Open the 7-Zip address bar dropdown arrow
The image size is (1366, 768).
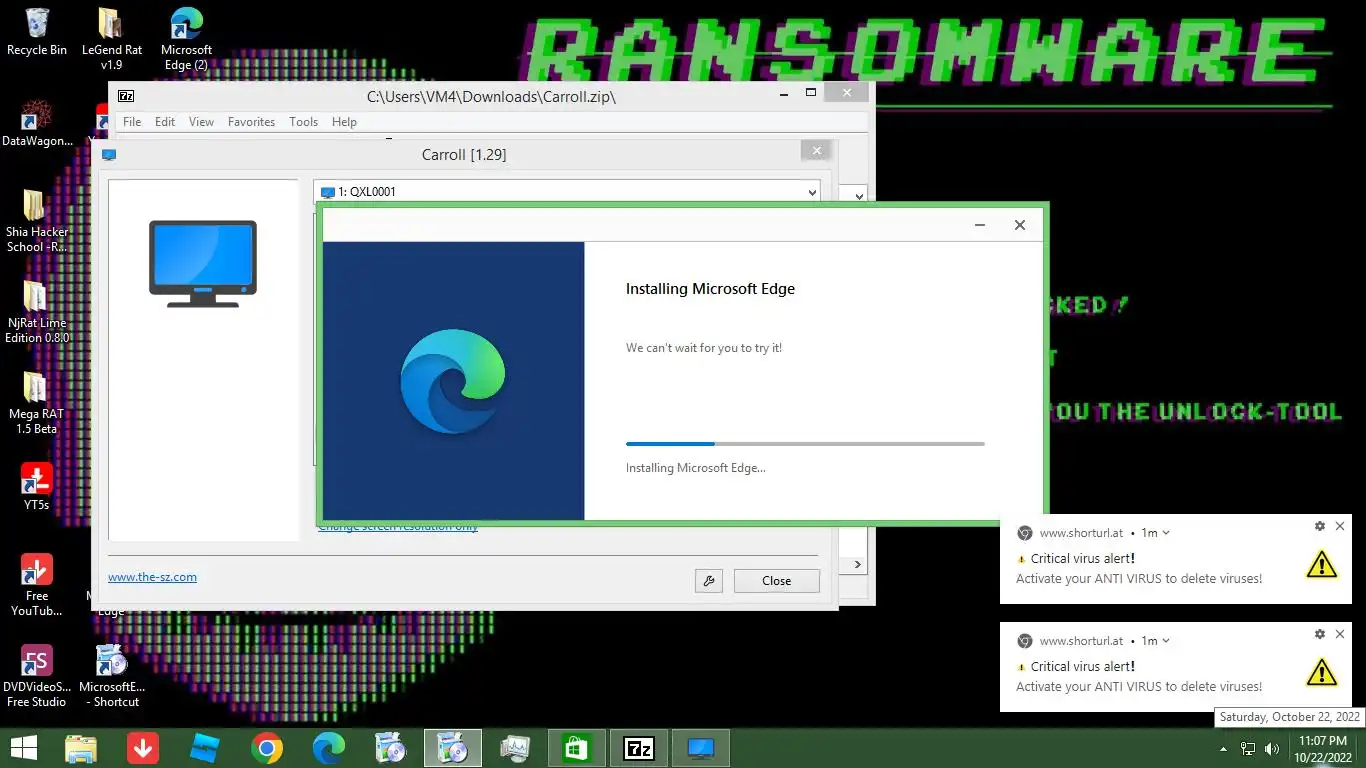(x=859, y=196)
